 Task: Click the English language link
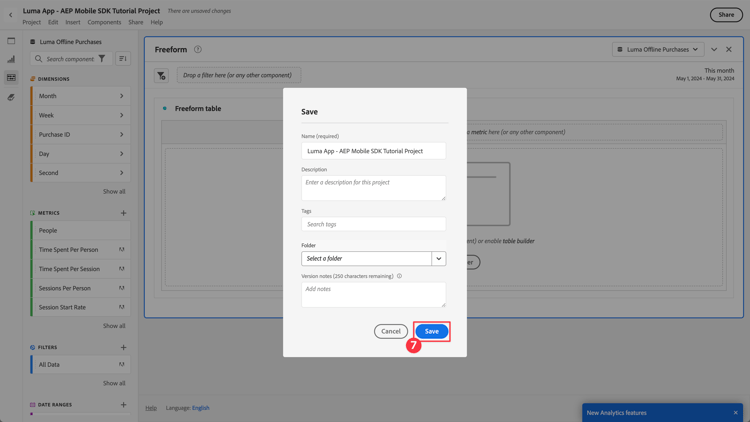[x=201, y=408]
